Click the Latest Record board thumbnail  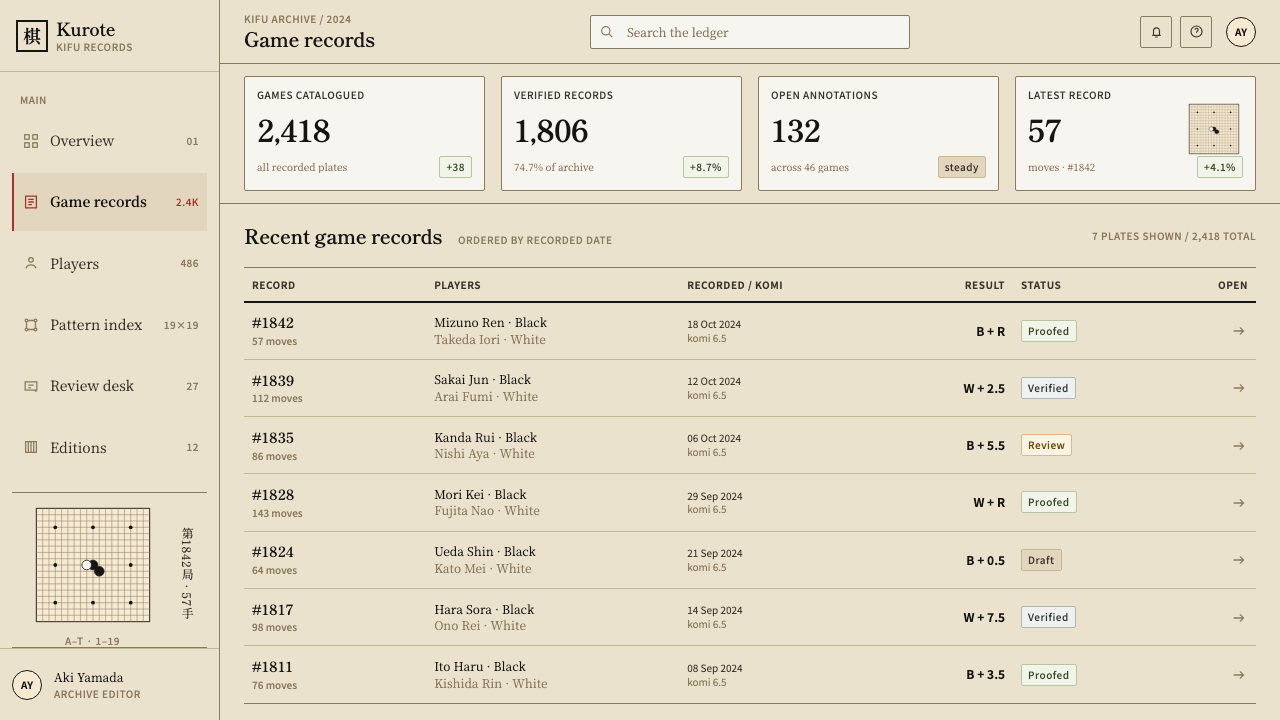[1214, 129]
